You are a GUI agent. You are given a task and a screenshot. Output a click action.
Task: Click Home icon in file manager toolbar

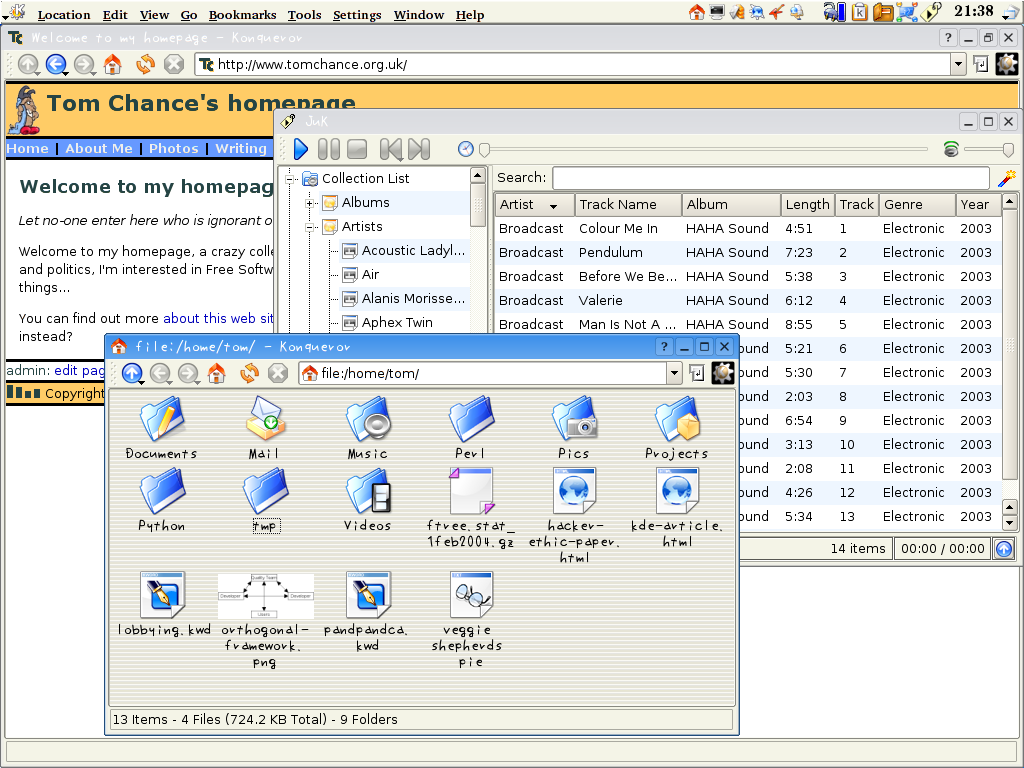(217, 373)
